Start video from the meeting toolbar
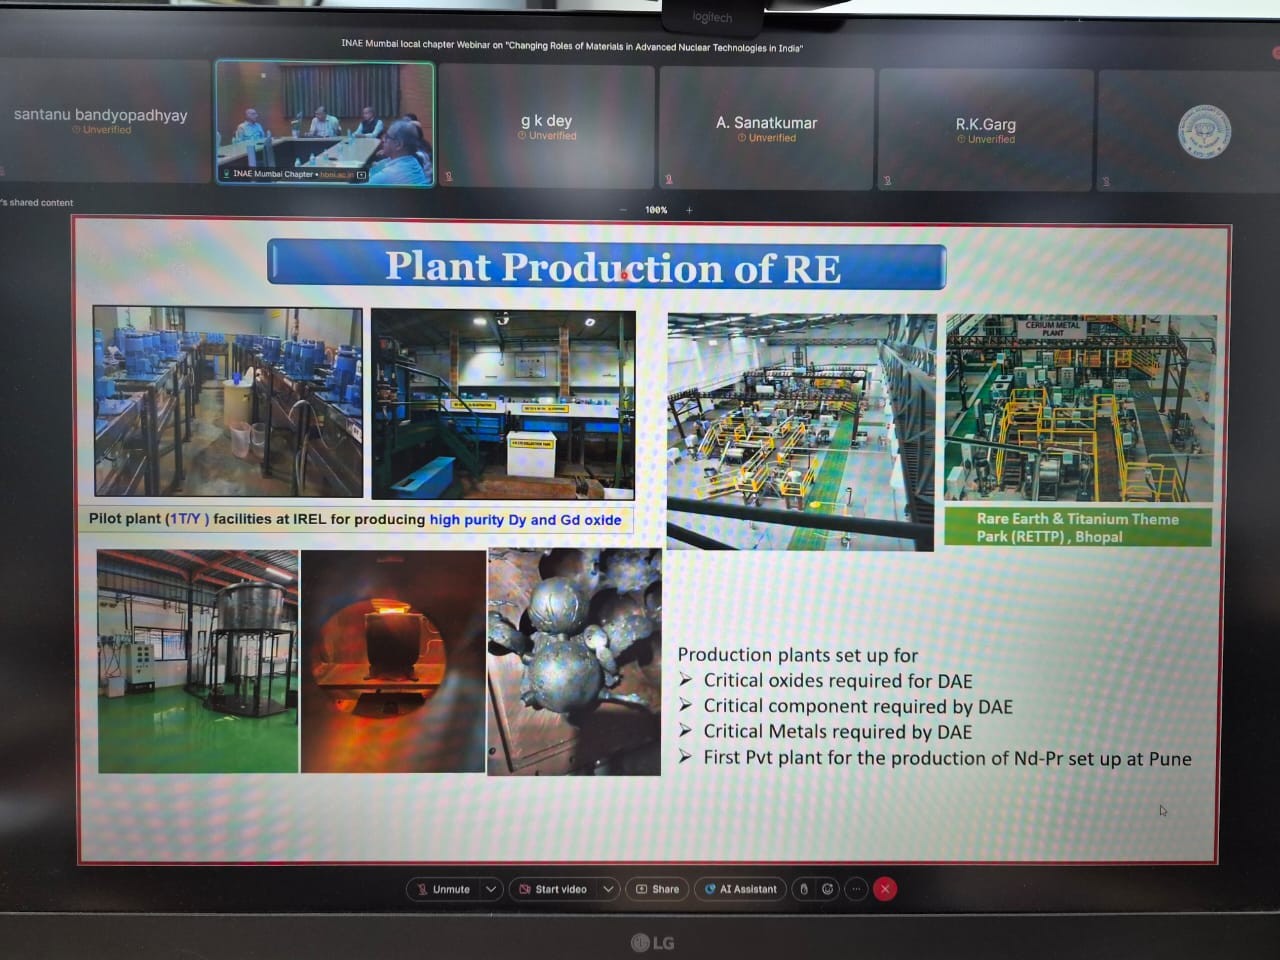The image size is (1280, 960). [x=553, y=889]
